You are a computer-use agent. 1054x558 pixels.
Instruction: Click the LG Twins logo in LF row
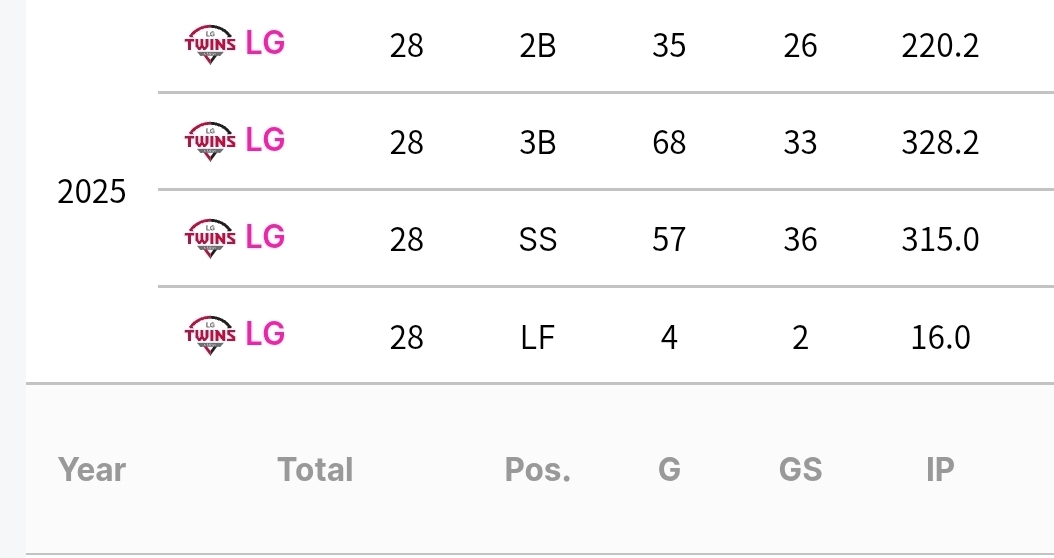pos(210,335)
